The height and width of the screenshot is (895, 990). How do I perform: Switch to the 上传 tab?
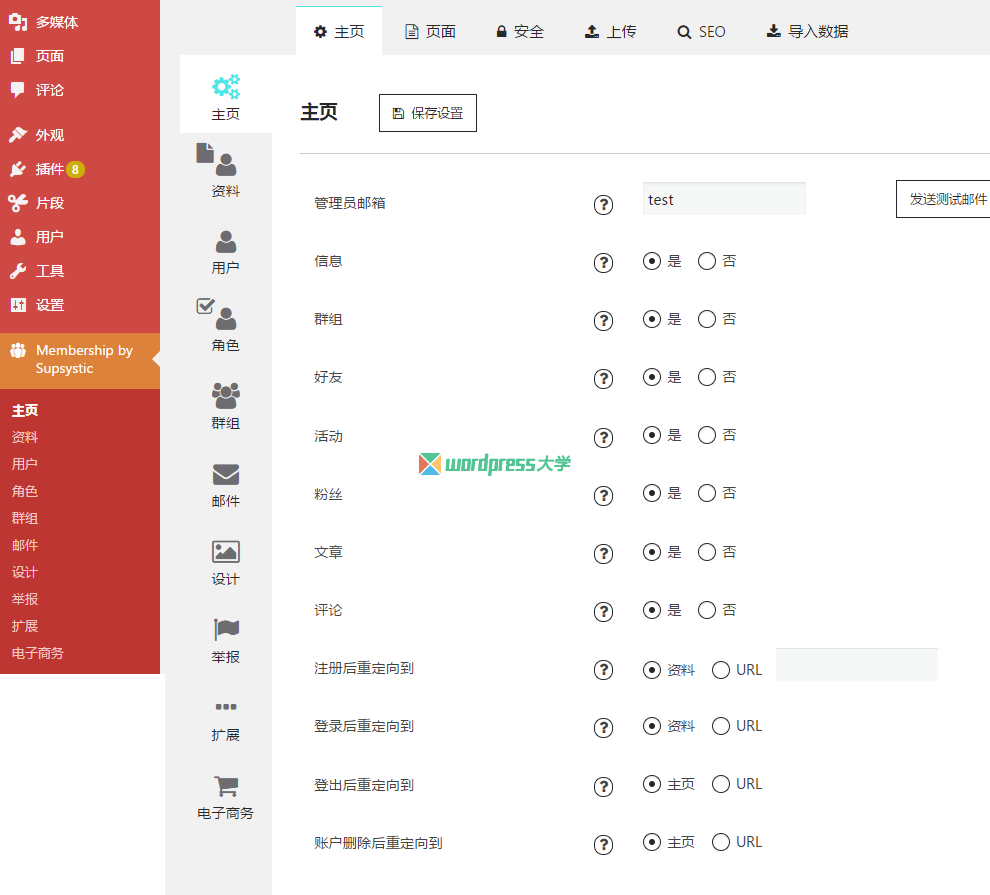611,32
